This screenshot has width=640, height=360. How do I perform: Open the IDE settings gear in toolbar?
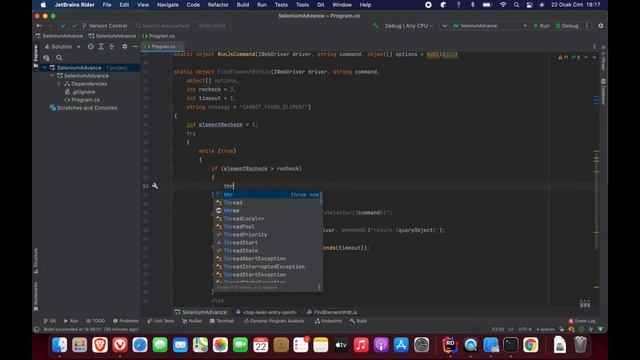[x=600, y=26]
